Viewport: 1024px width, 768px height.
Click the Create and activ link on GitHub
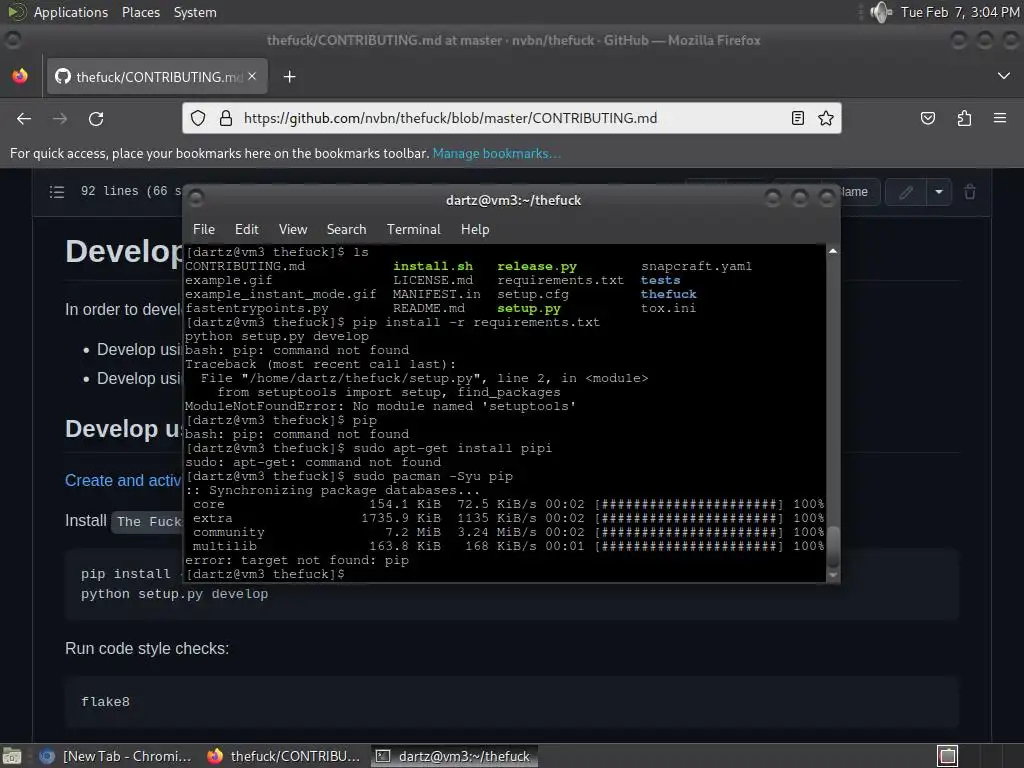[x=123, y=480]
